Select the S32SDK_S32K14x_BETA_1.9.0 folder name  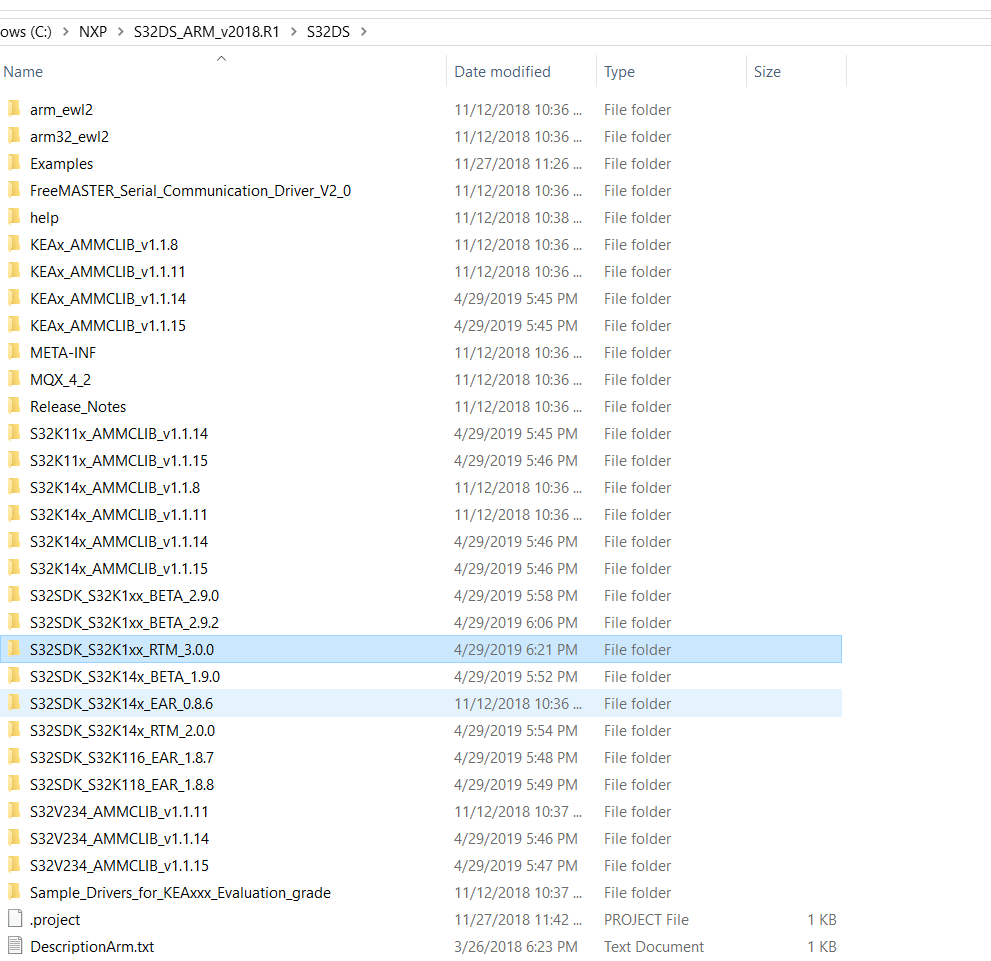125,677
